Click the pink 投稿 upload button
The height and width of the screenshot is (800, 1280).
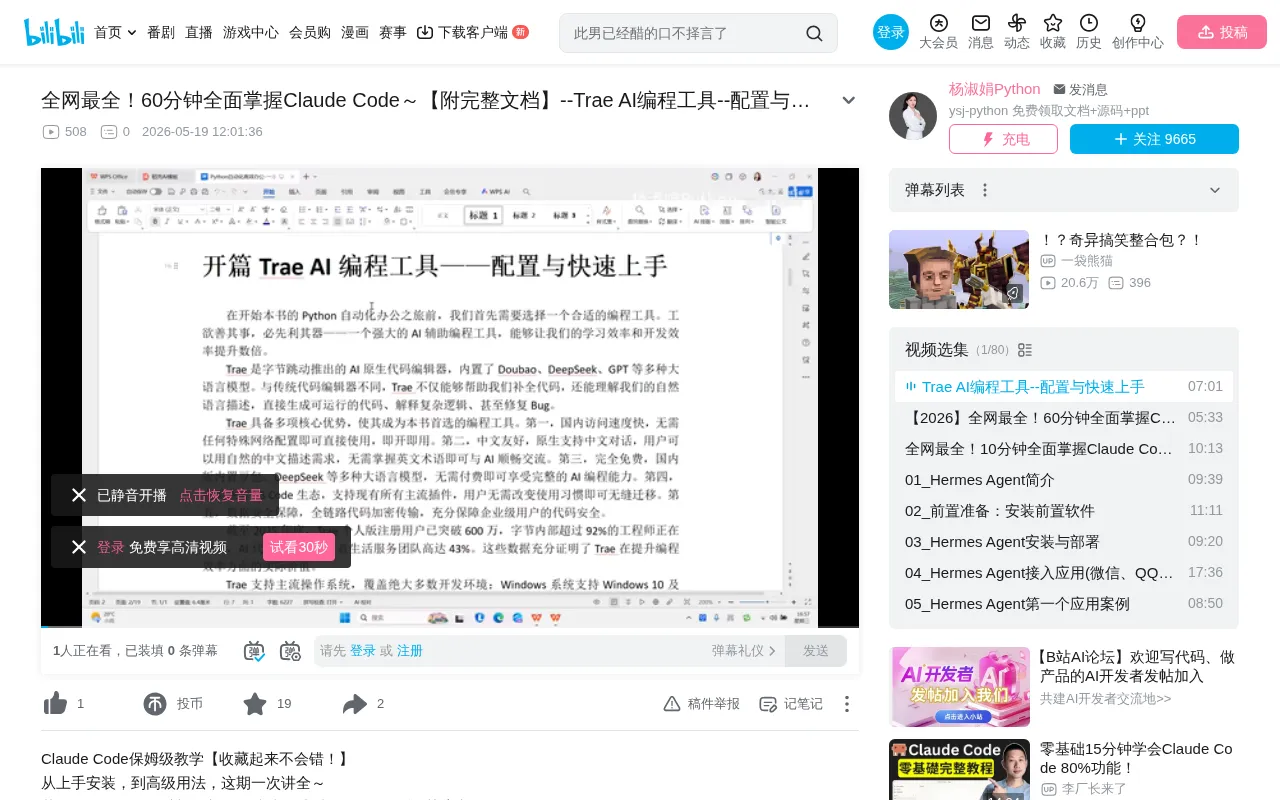click(x=1222, y=32)
